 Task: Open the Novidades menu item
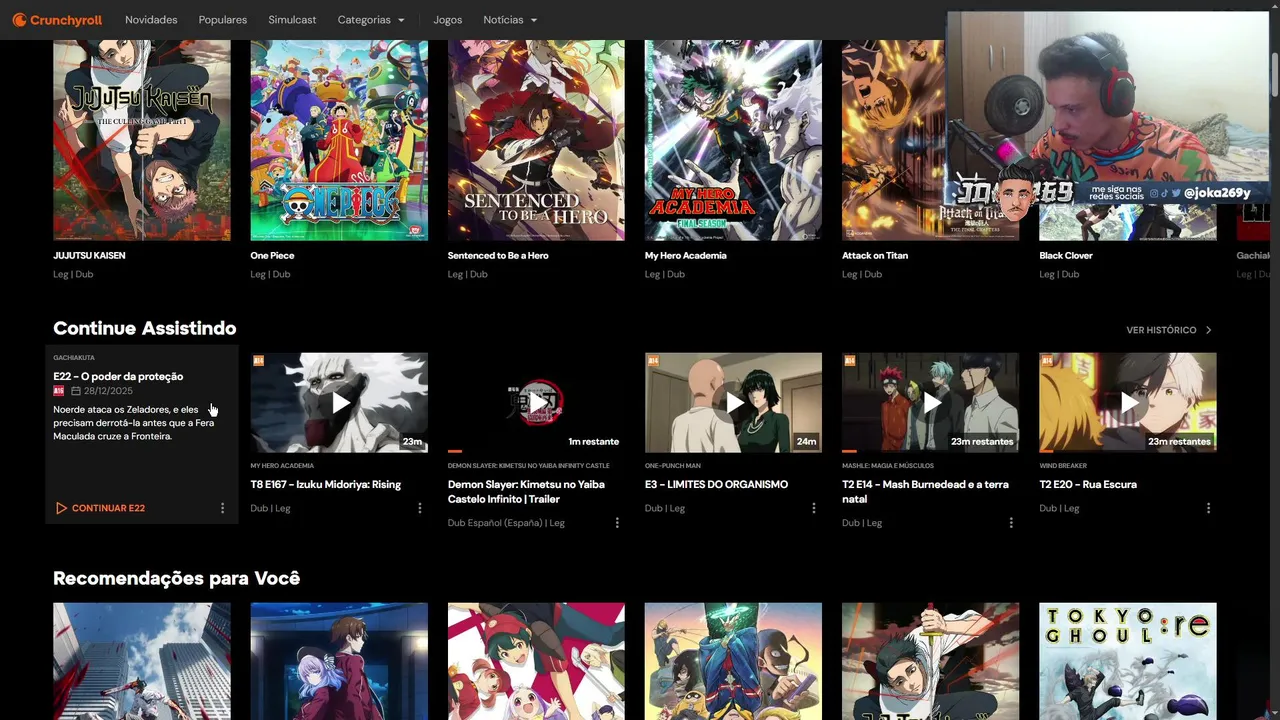[151, 20]
